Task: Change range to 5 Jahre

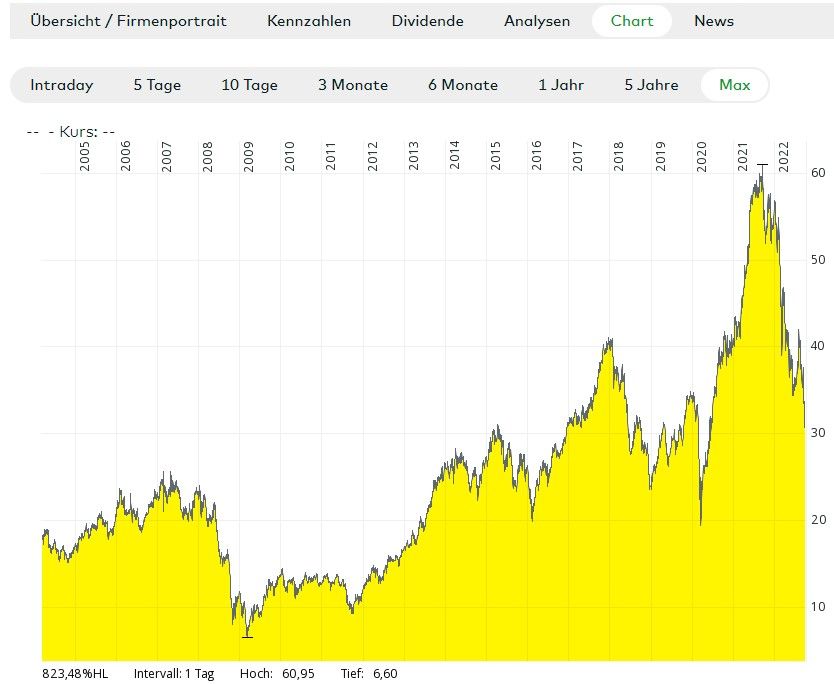Action: point(651,85)
